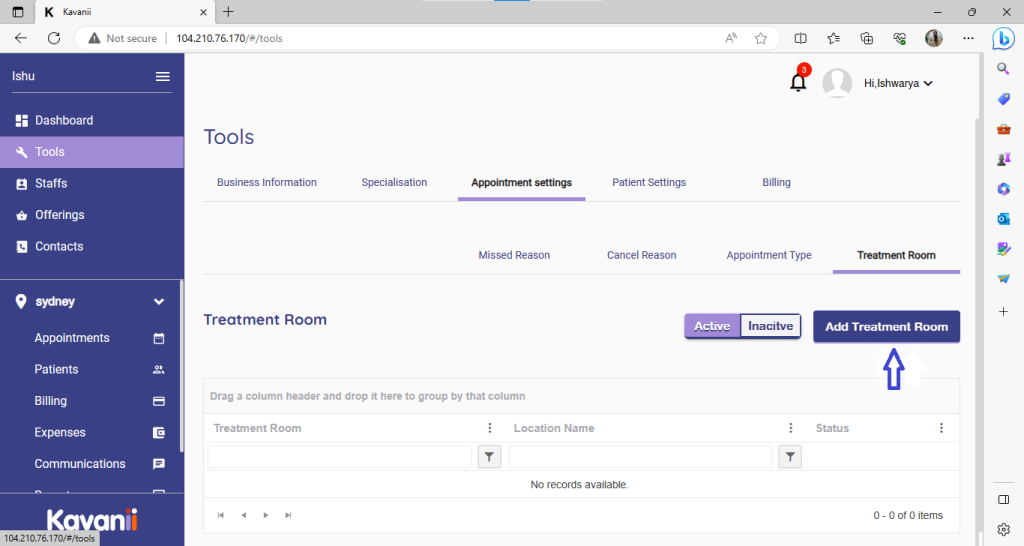Open Treatment Room column options menu

[490, 428]
